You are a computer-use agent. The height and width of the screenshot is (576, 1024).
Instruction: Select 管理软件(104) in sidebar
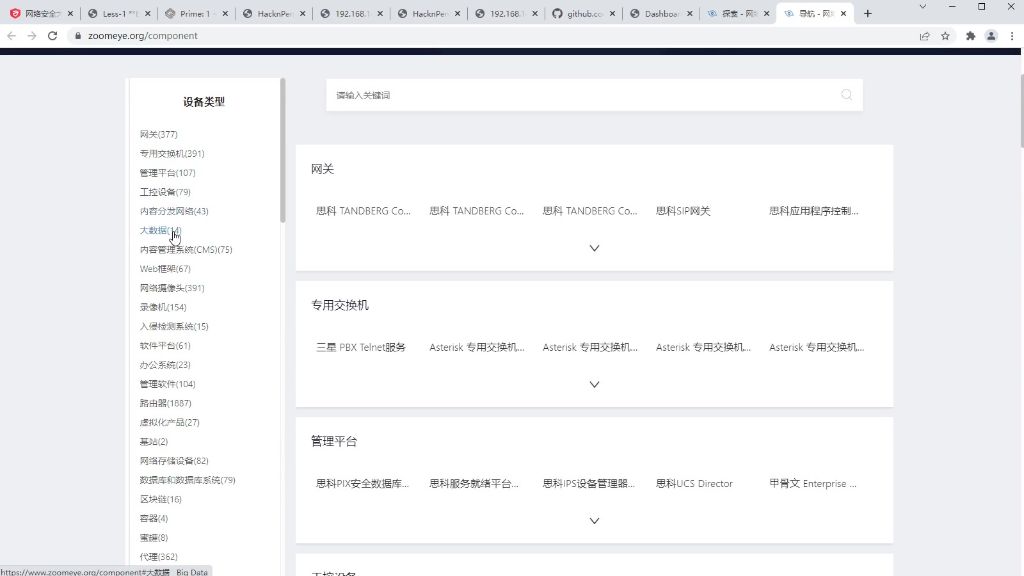coord(167,384)
